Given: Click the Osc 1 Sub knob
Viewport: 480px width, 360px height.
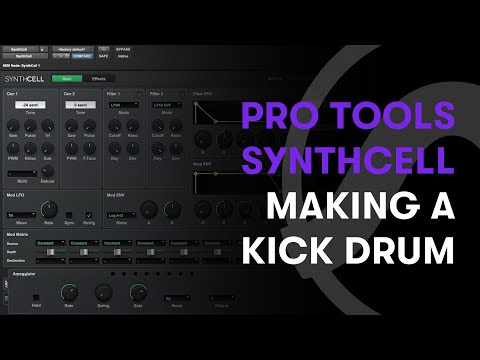Looking at the screenshot, I should (48, 148).
